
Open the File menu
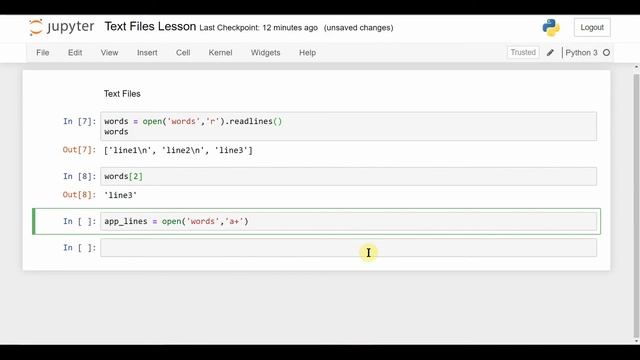click(x=42, y=53)
